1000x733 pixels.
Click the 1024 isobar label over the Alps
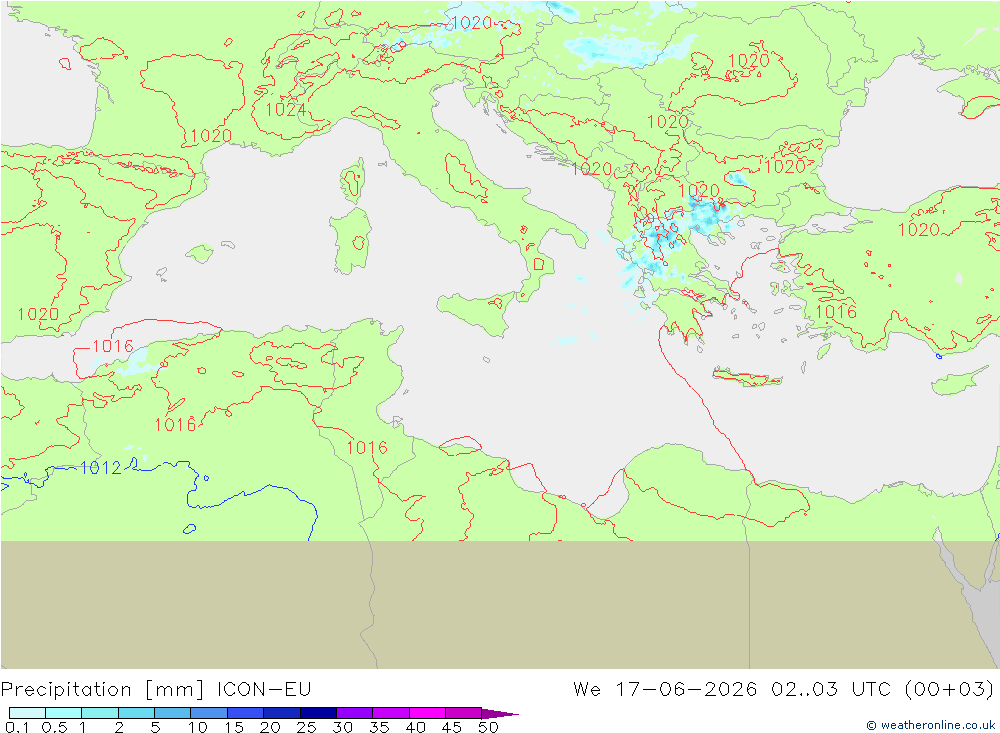(285, 110)
